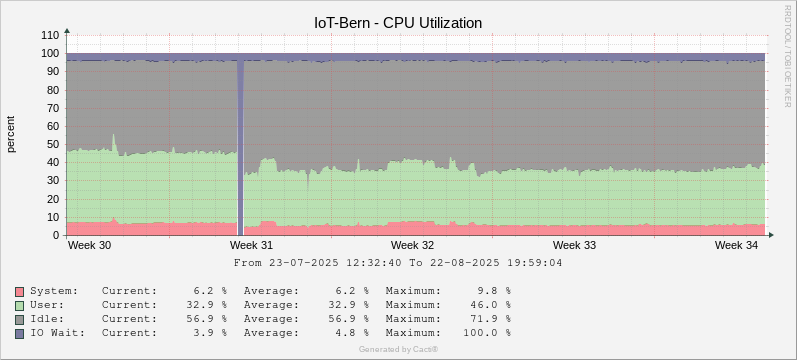Viewport: 797px width, 360px height.
Task: Click the green User legend swatch
Action: (20, 306)
